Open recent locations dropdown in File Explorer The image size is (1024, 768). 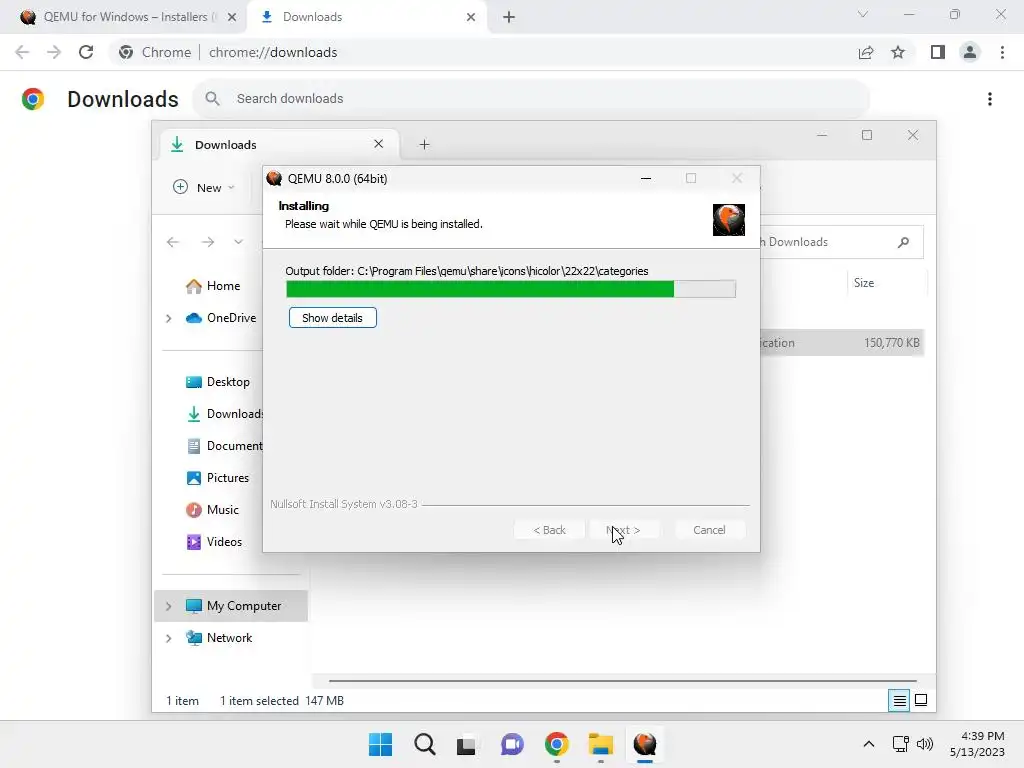[238, 242]
